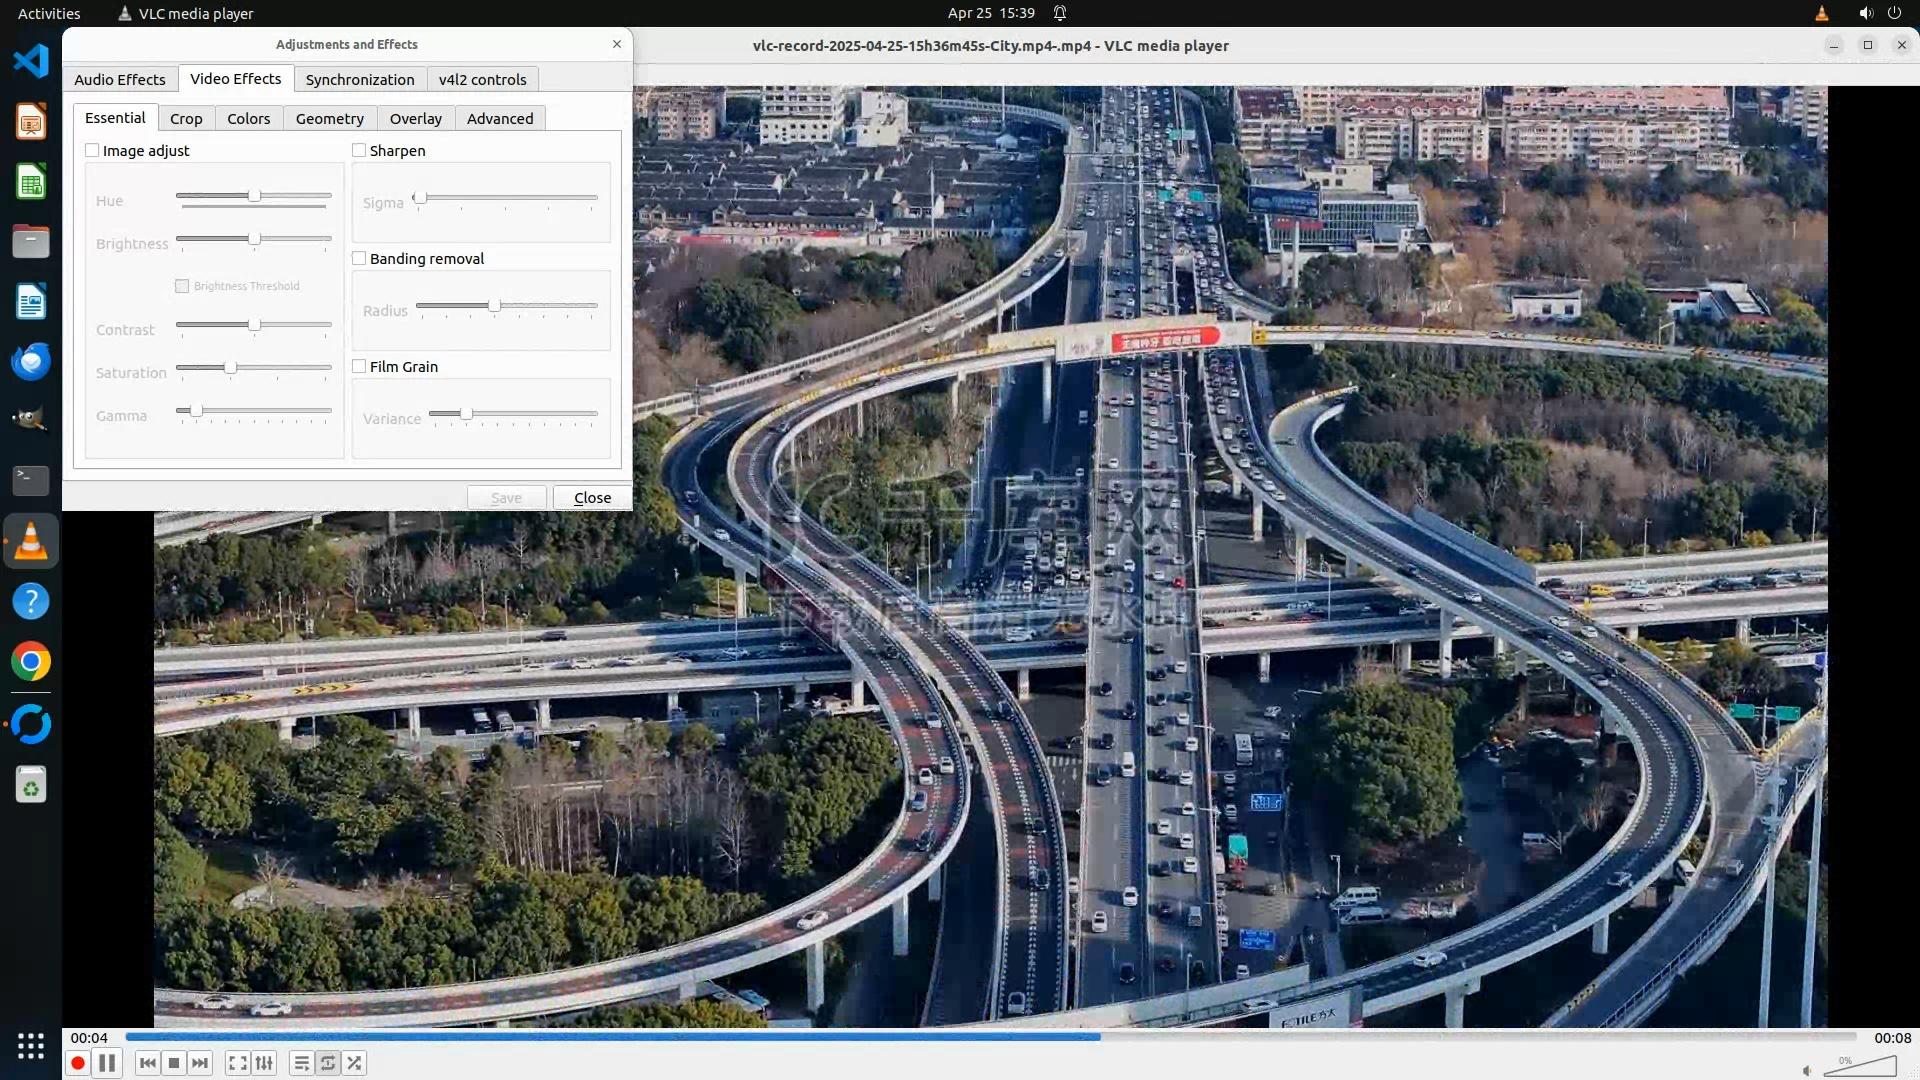The image size is (1920, 1080).
Task: Enable the Sharpen checkbox
Action: pyautogui.click(x=359, y=150)
